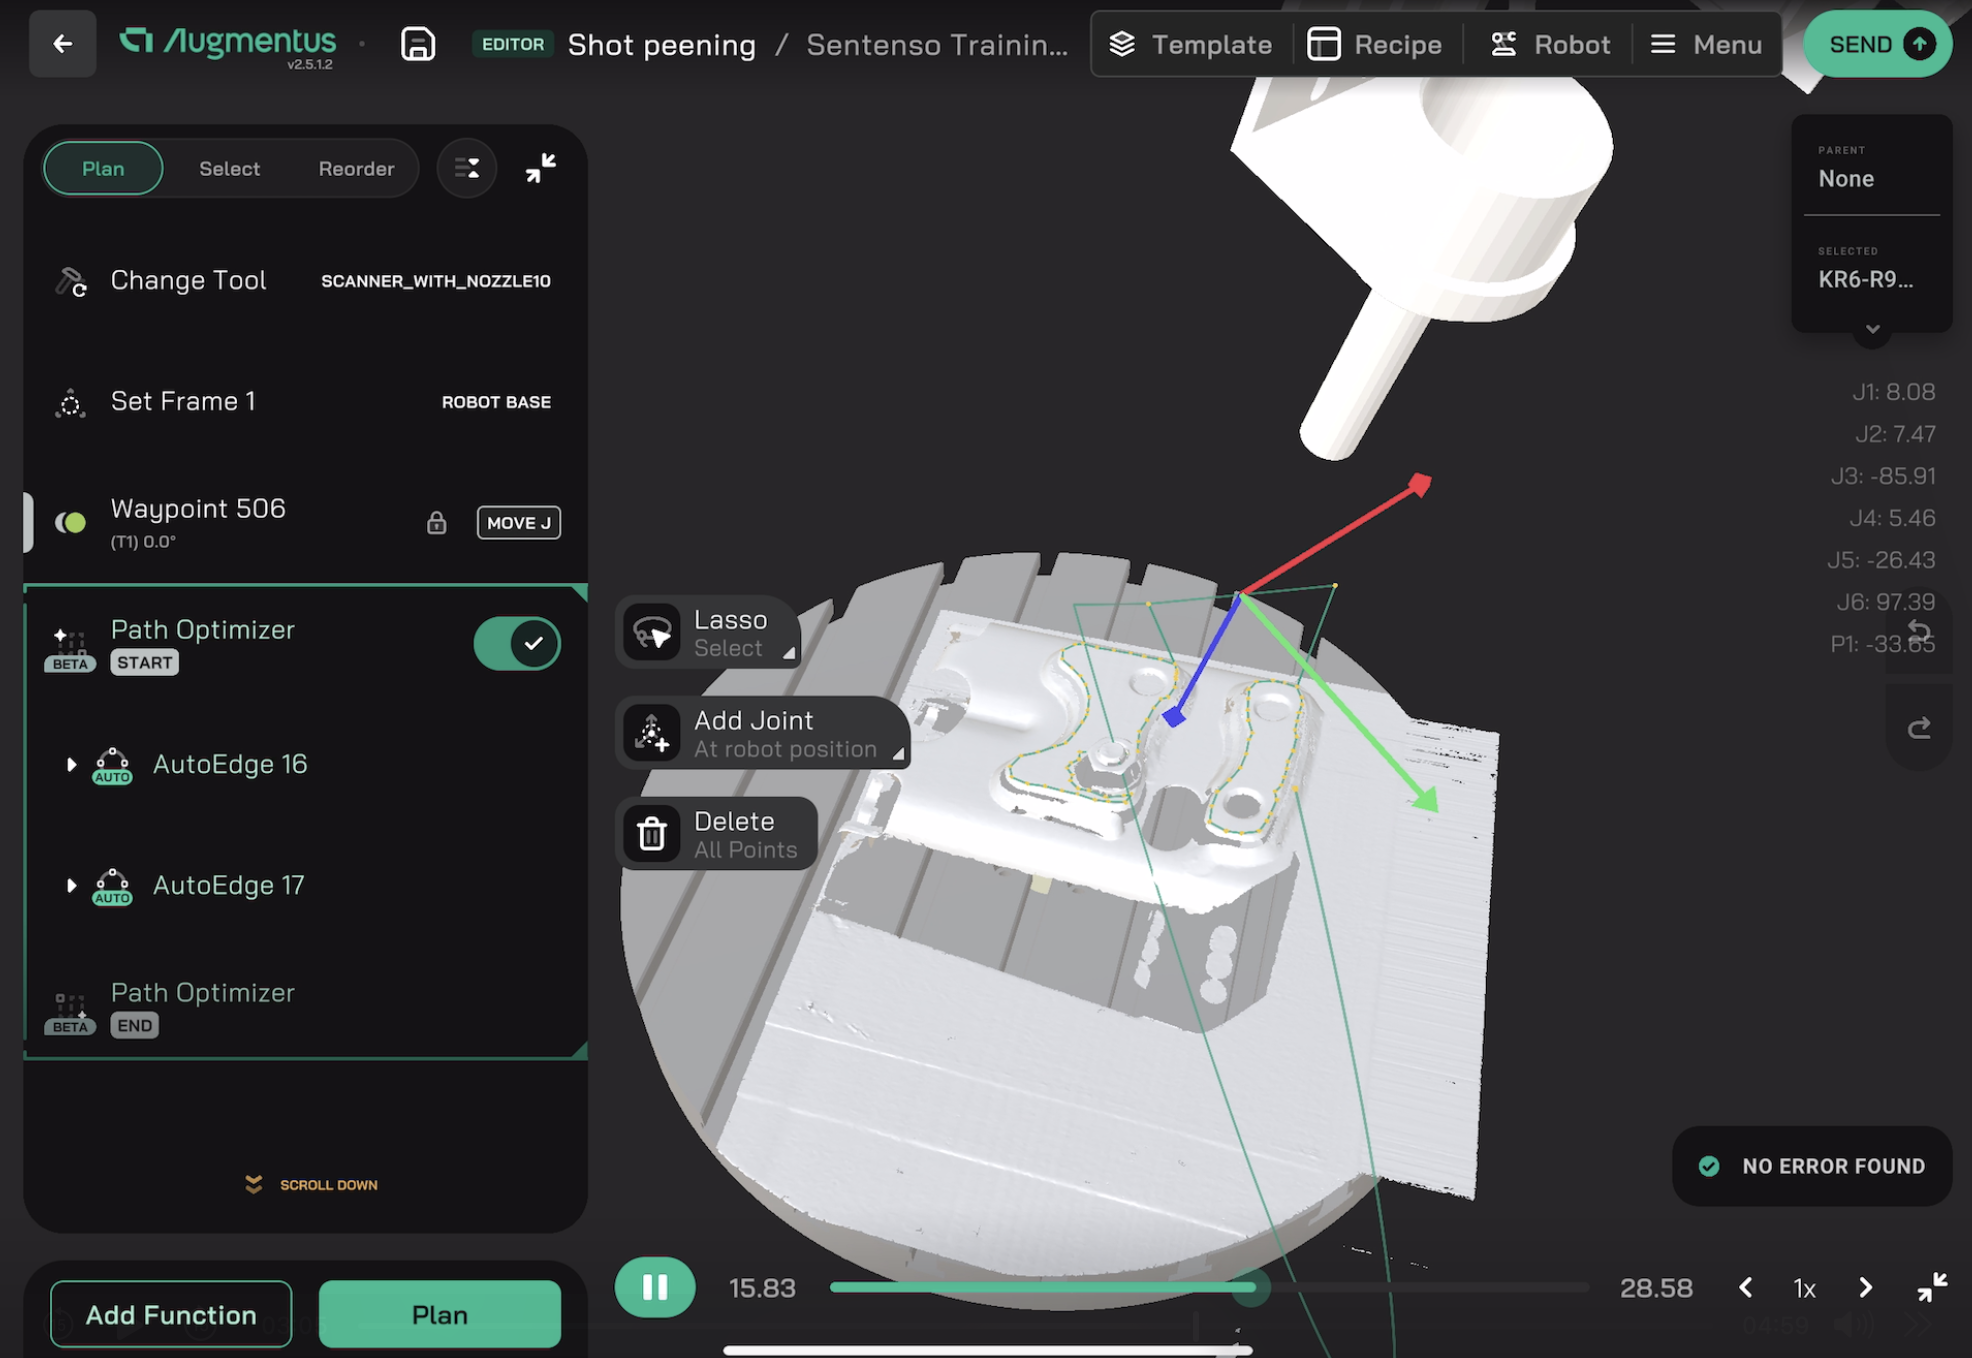Viewport: 1972px width, 1358px height.
Task: Click the Path Optimizer START icon
Action: click(70, 648)
